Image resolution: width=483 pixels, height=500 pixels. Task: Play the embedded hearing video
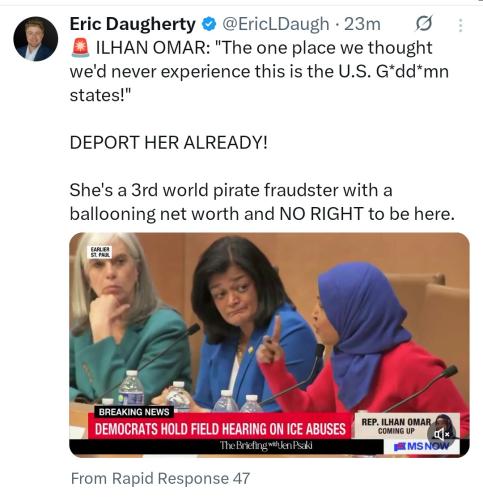coord(269,344)
